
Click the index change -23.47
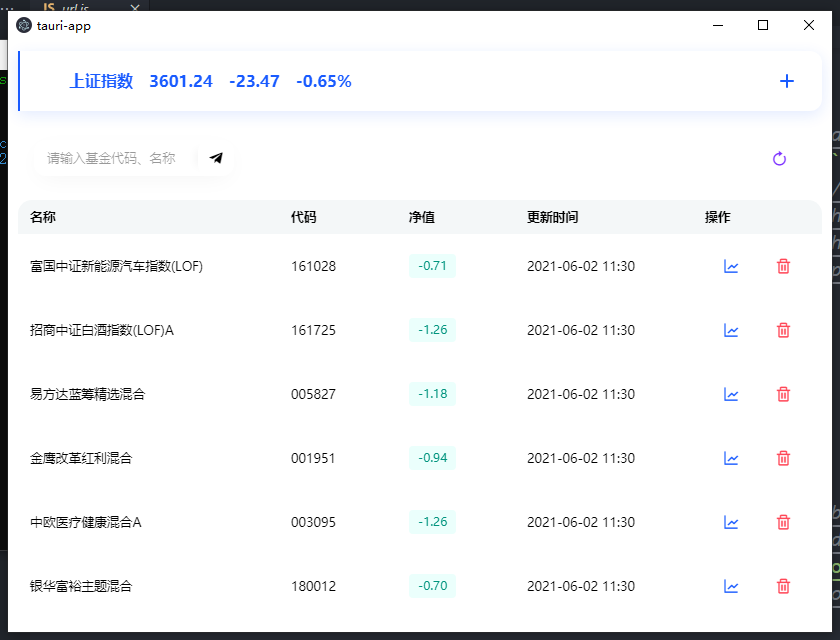254,81
